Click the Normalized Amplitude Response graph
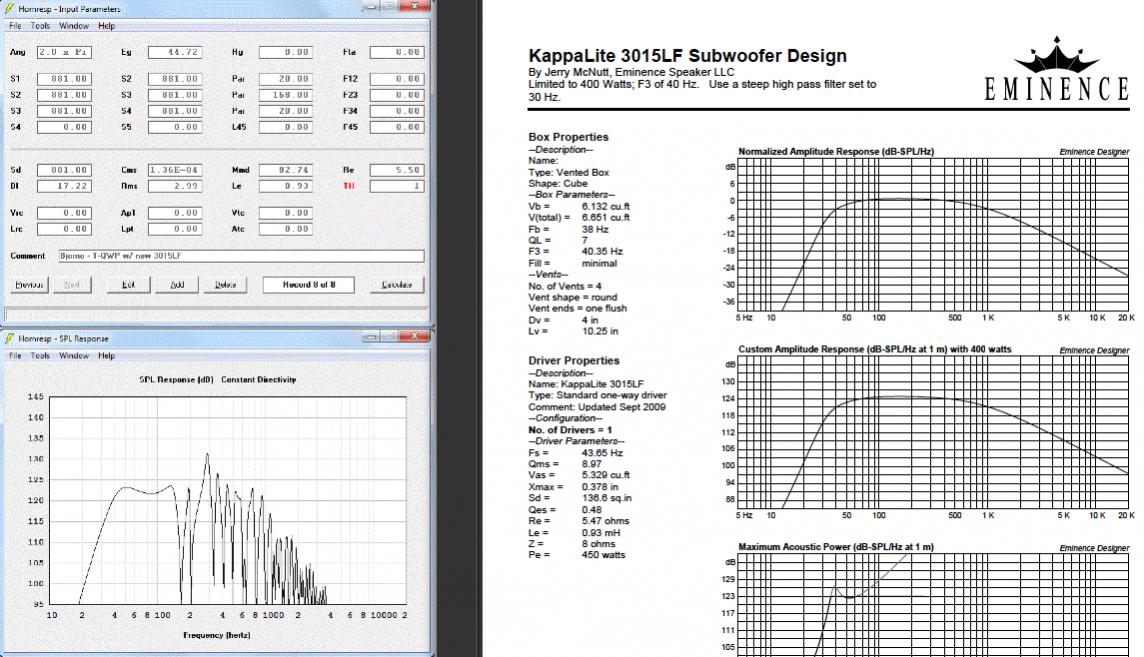 click(935, 234)
